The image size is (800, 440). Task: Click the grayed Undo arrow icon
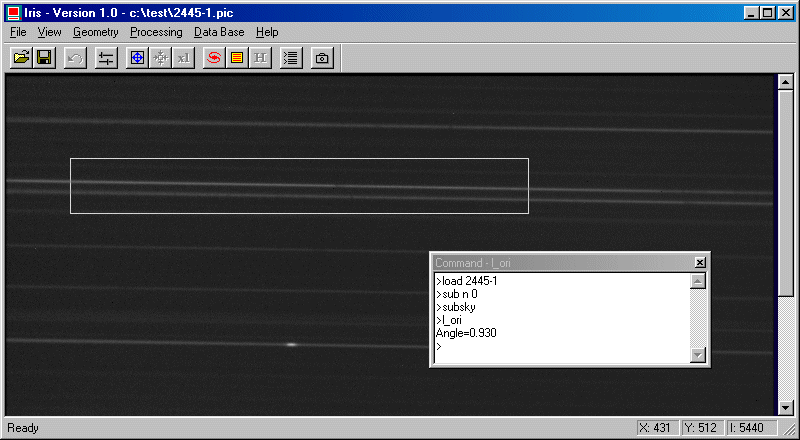coord(76,58)
